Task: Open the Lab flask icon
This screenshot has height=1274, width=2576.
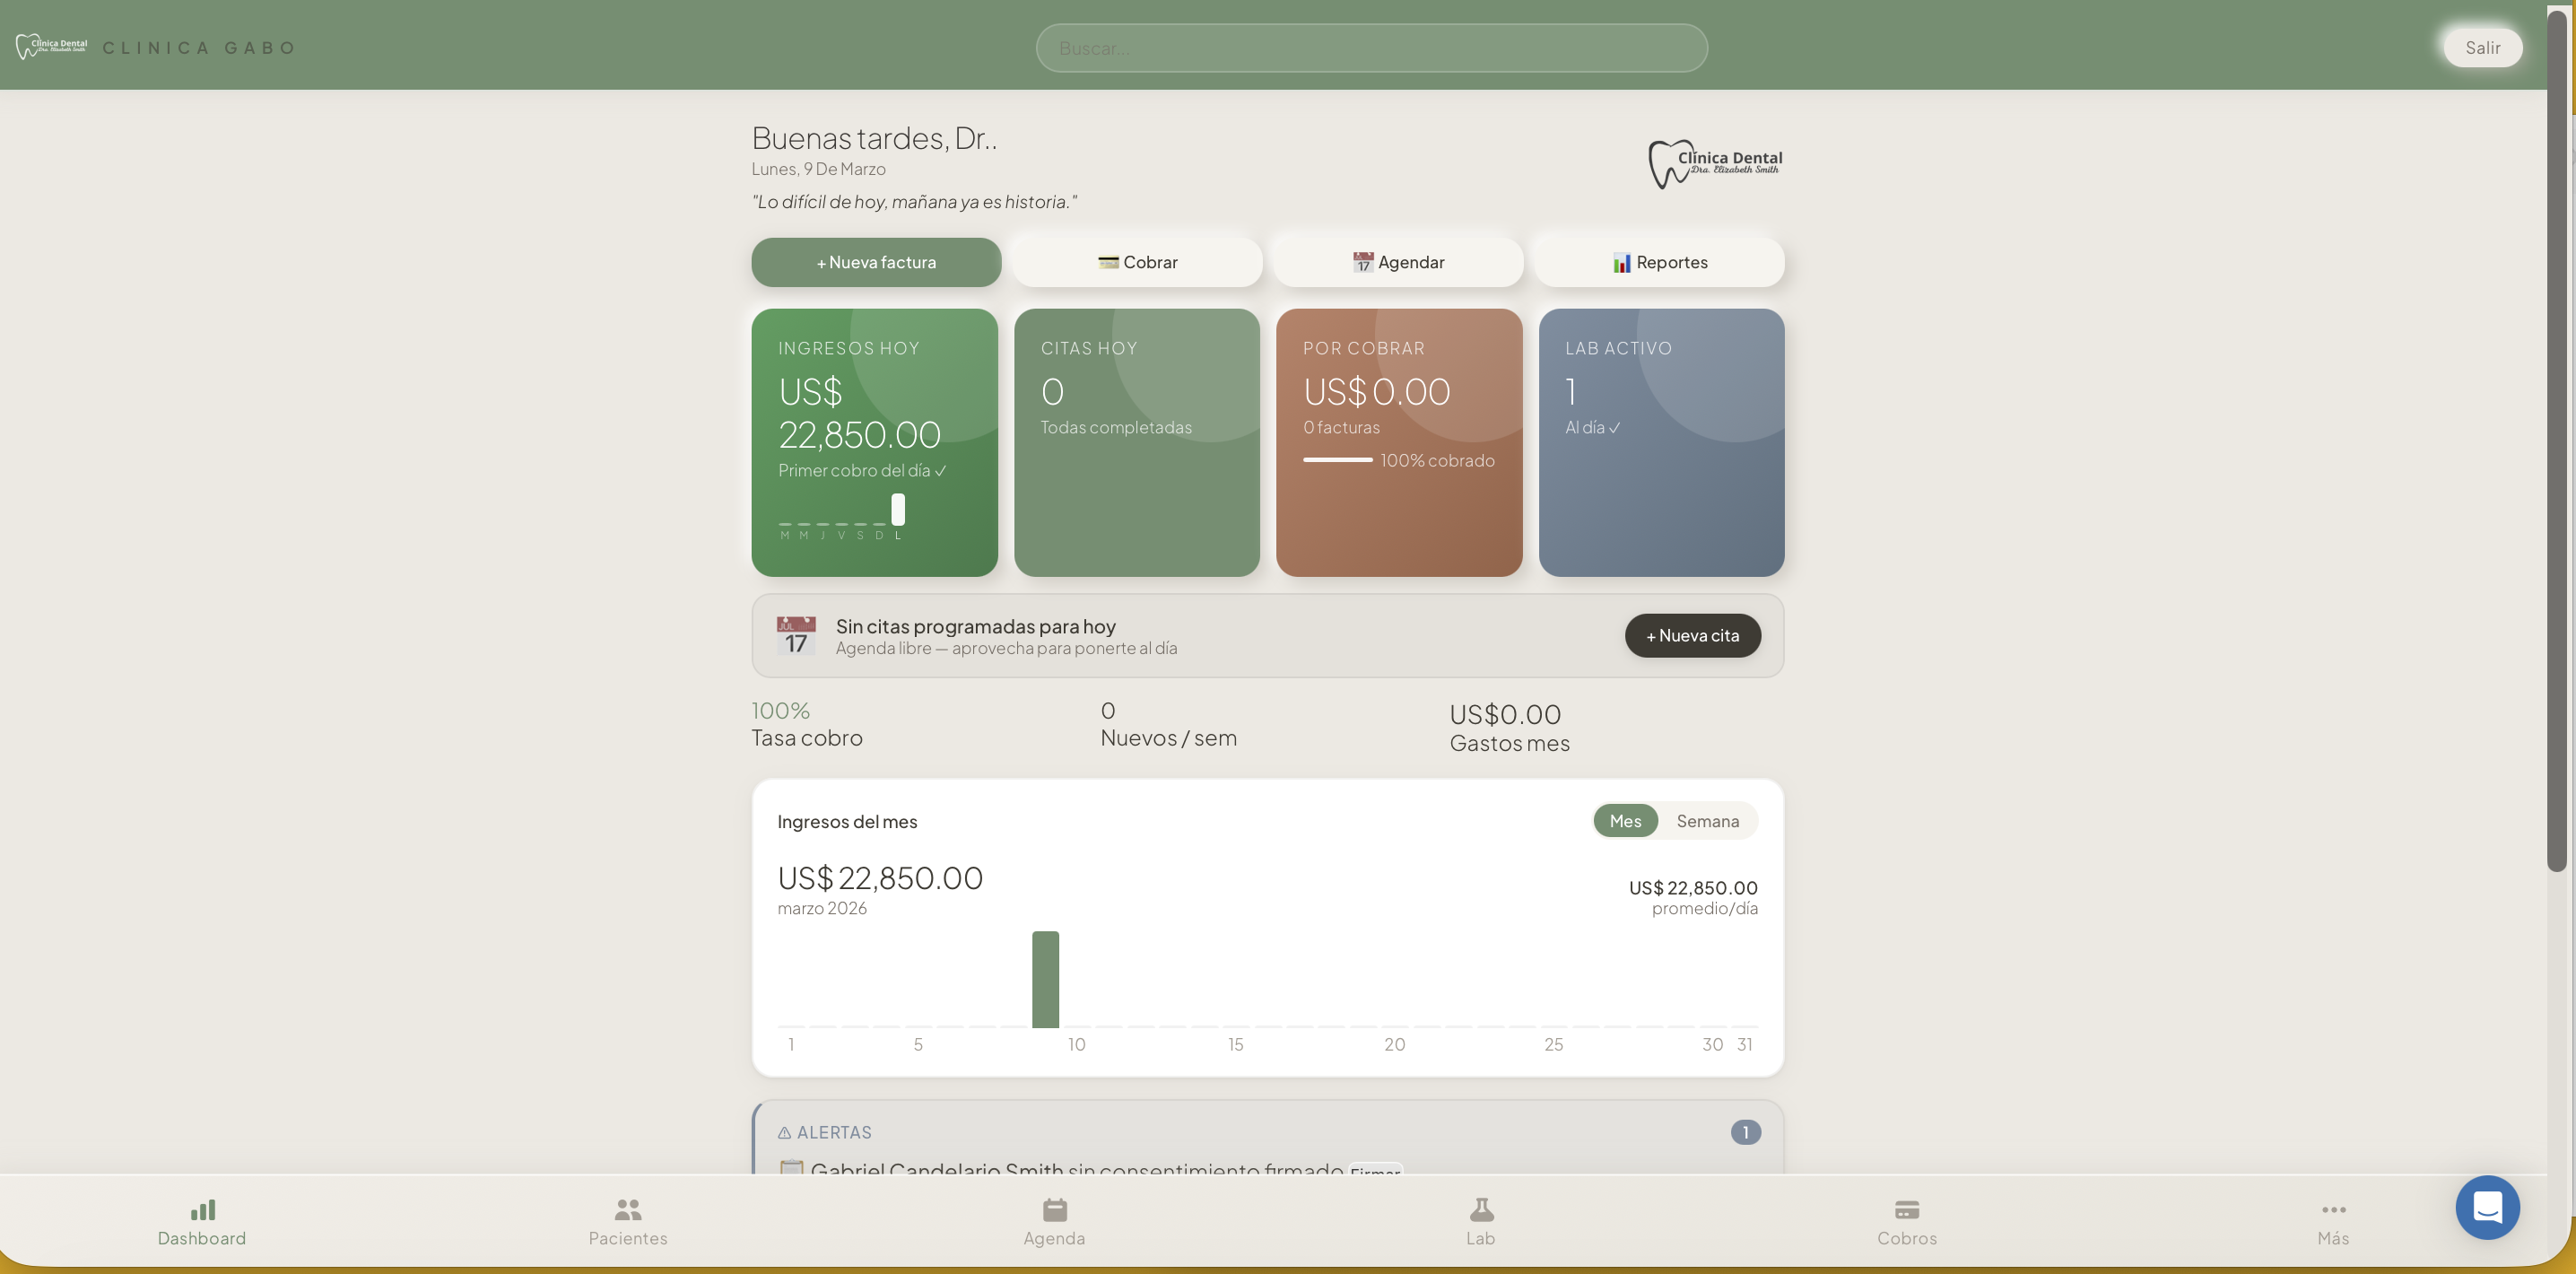Action: [x=1481, y=1210]
